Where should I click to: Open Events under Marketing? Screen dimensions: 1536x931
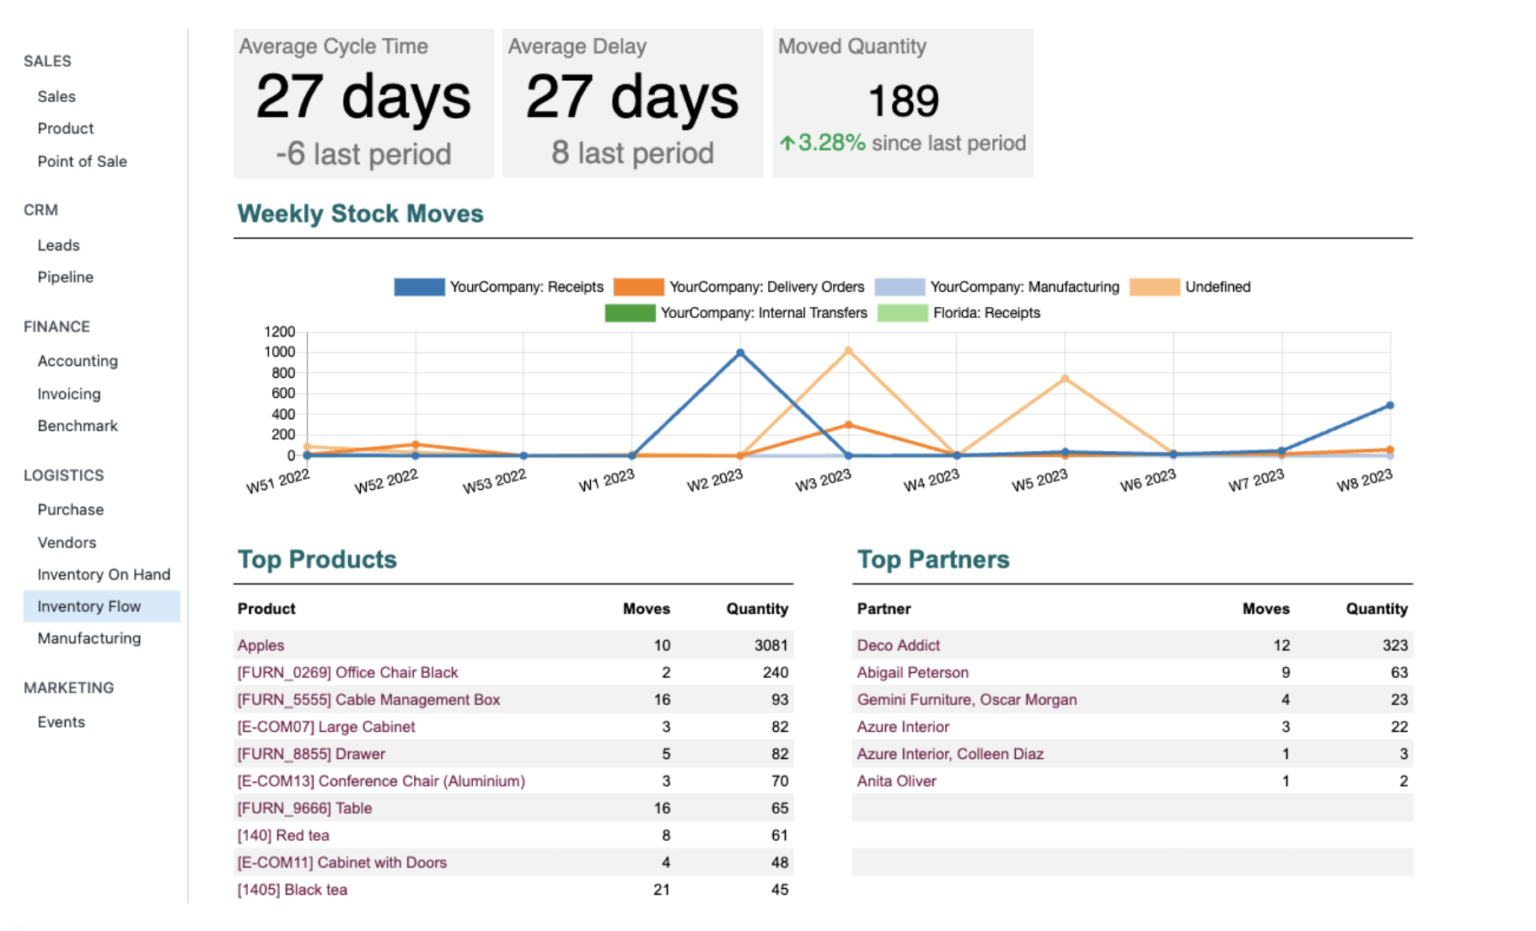click(x=61, y=722)
